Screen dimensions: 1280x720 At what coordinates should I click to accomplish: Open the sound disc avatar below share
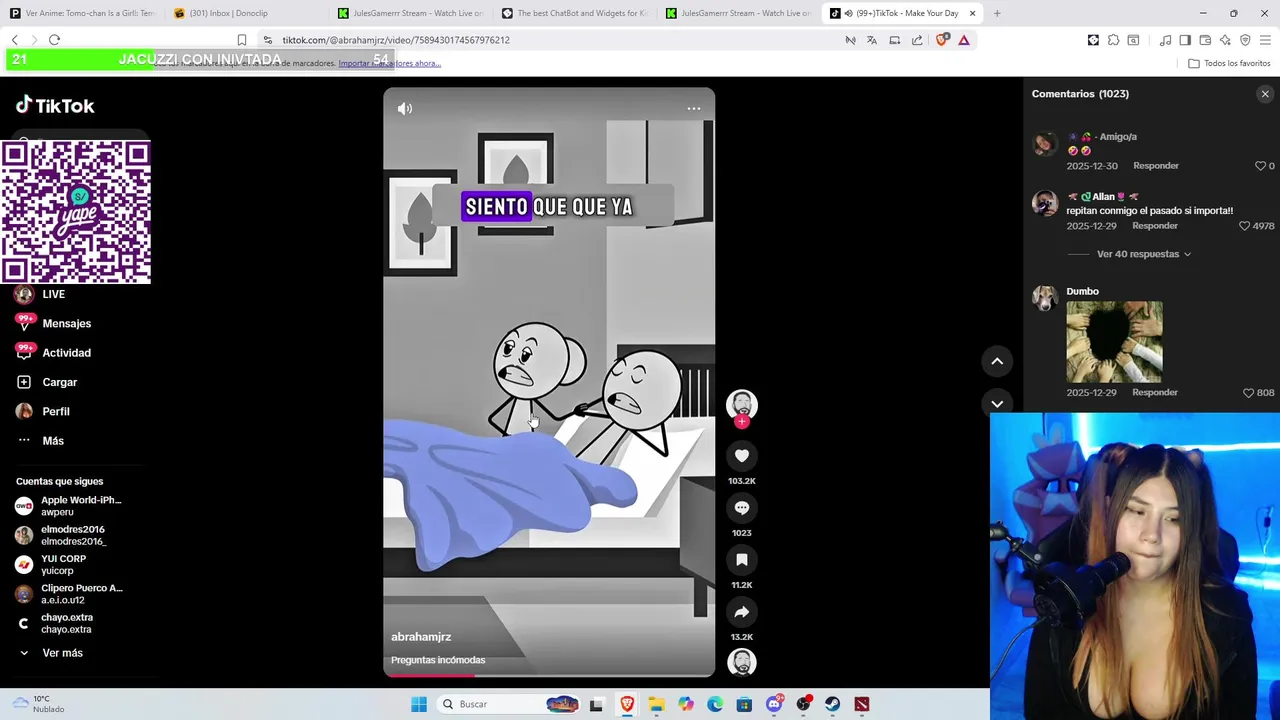tap(742, 662)
